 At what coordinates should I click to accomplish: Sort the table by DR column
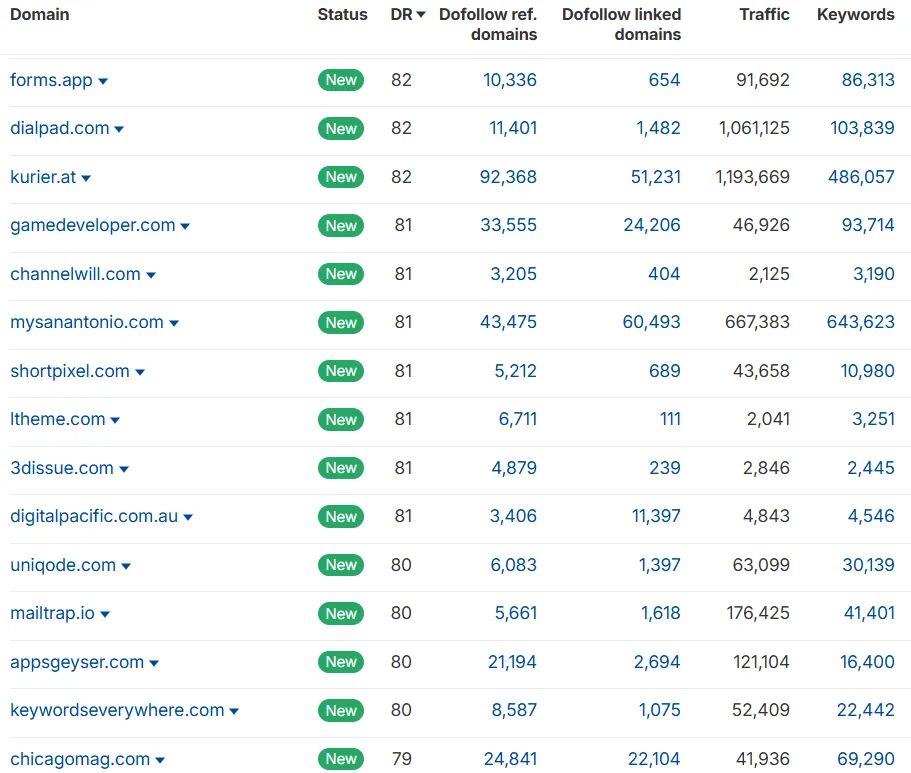[x=408, y=15]
